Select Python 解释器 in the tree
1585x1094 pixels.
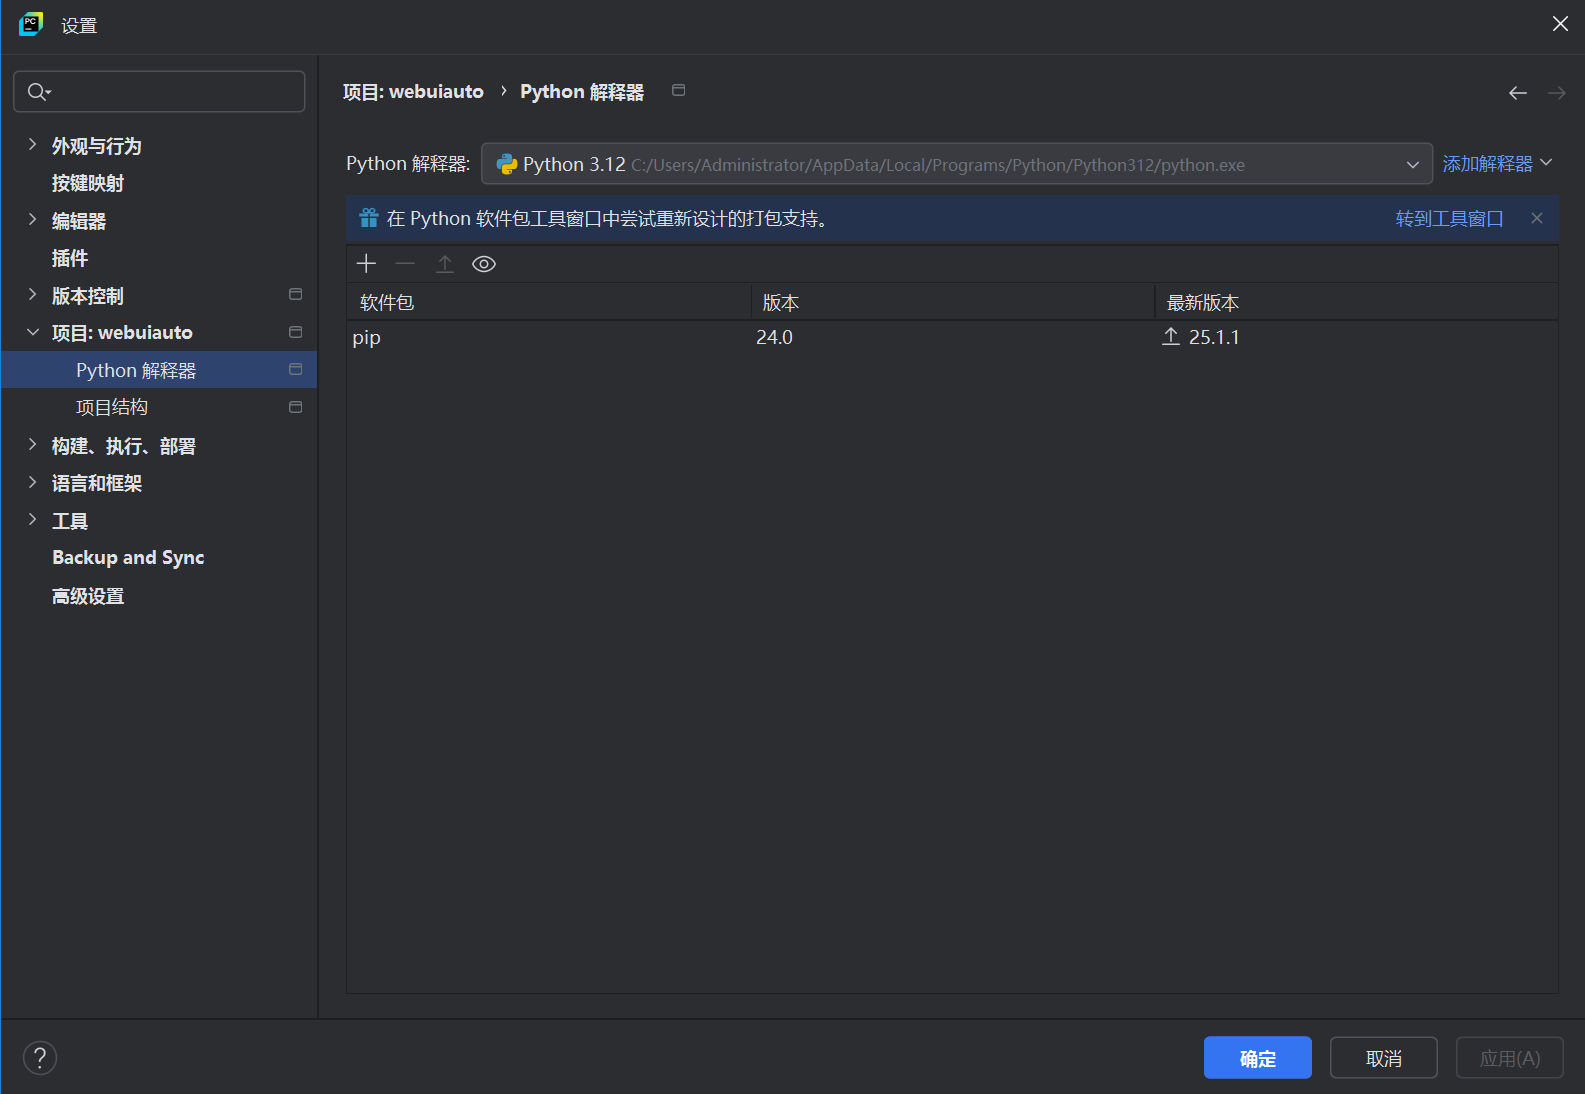[x=159, y=370]
